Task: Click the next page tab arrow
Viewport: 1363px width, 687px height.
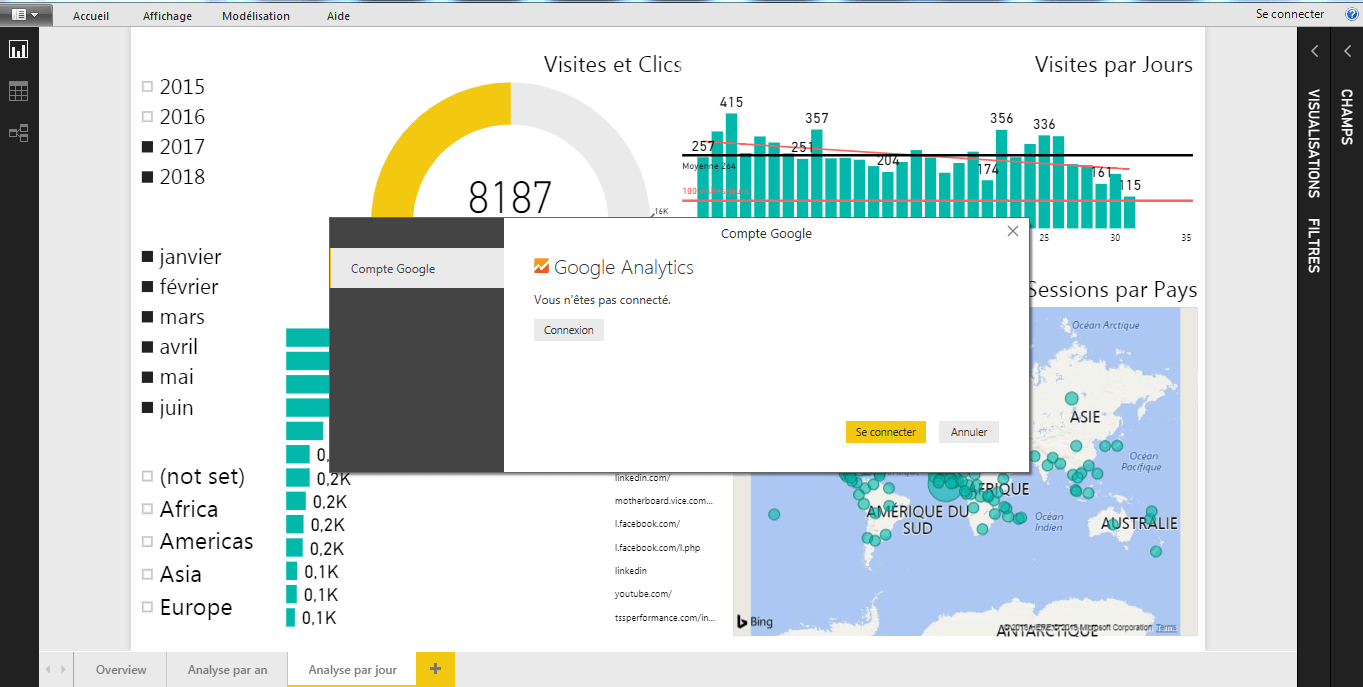Action: (x=63, y=669)
